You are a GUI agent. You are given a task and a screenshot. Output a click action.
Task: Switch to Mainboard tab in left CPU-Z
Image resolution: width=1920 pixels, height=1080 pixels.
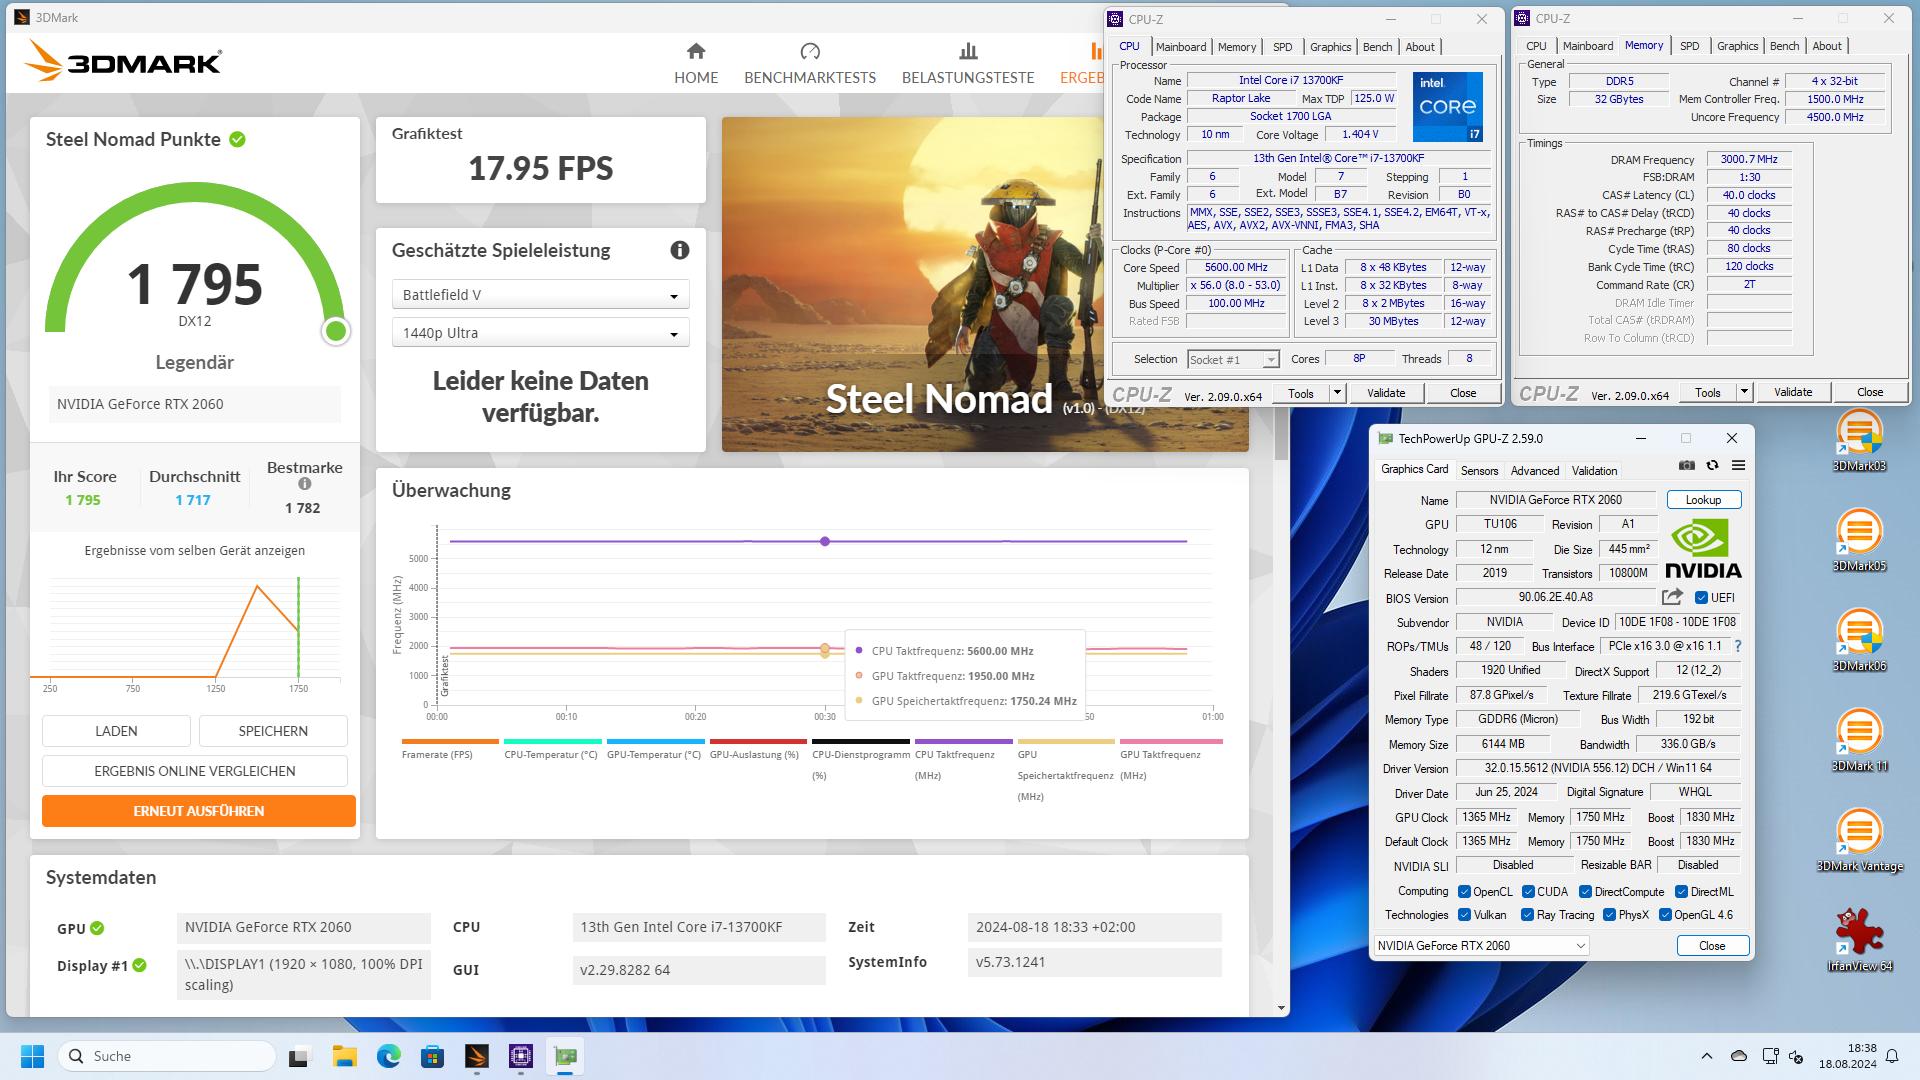coord(1181,47)
